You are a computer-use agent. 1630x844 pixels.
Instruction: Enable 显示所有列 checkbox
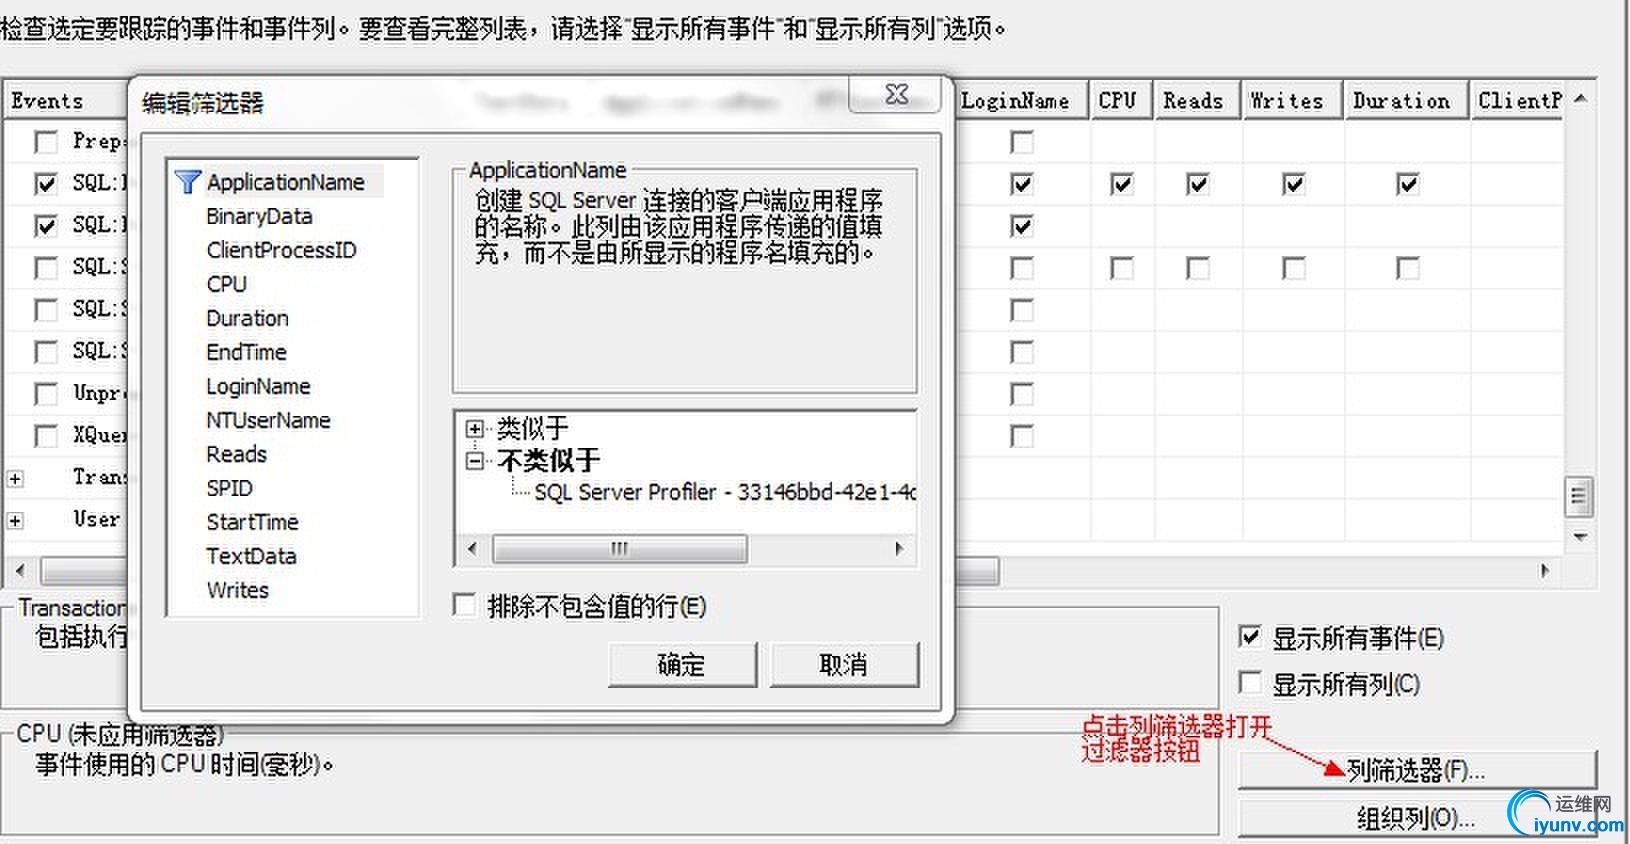(x=1250, y=683)
